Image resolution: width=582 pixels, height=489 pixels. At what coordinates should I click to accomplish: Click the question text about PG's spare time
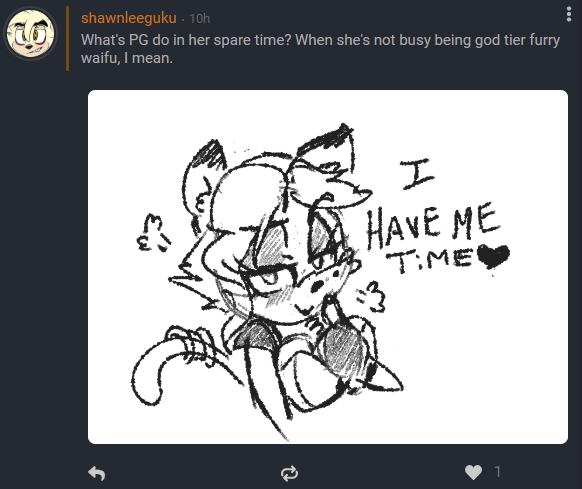(320, 49)
